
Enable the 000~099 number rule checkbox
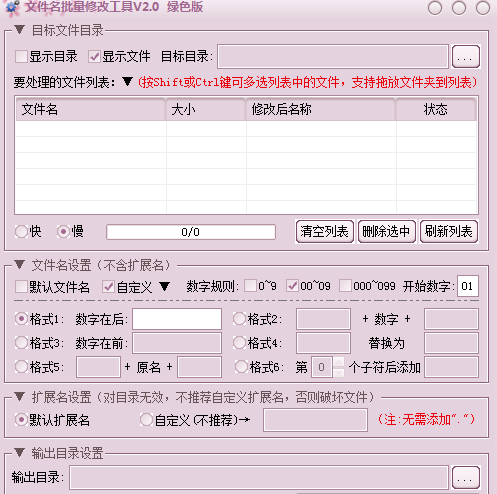345,286
